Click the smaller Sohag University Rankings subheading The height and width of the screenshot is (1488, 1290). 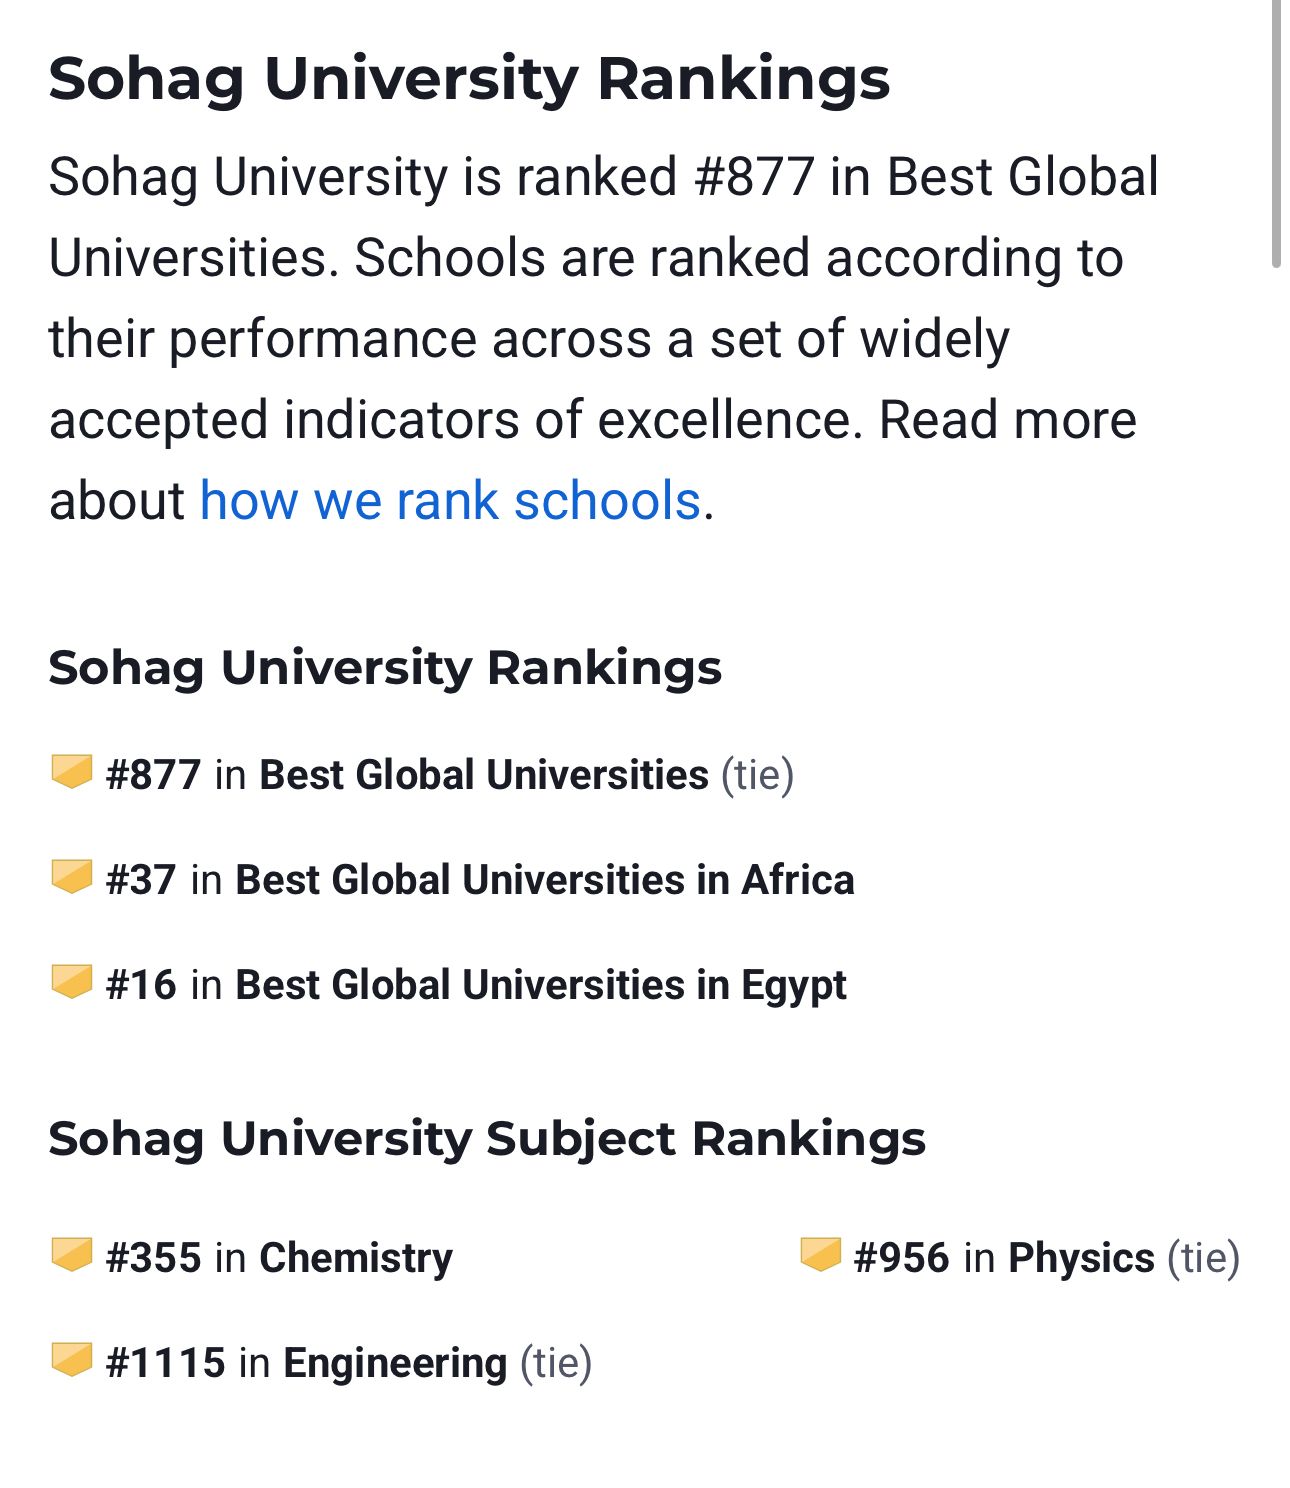click(x=385, y=667)
